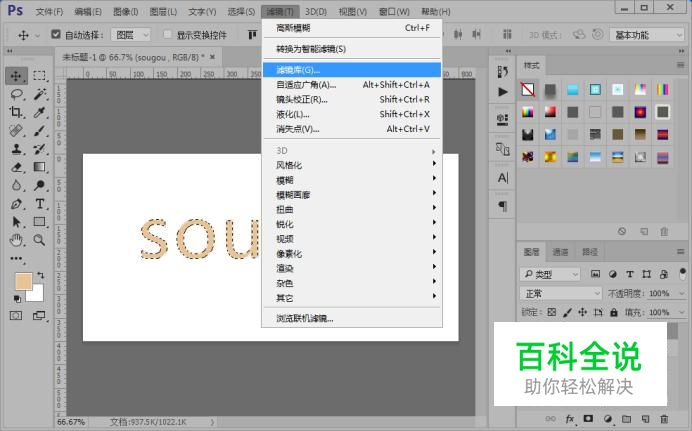Viewport: 692px width, 431px height.
Task: Select the Zoom tool
Action: click(39, 240)
